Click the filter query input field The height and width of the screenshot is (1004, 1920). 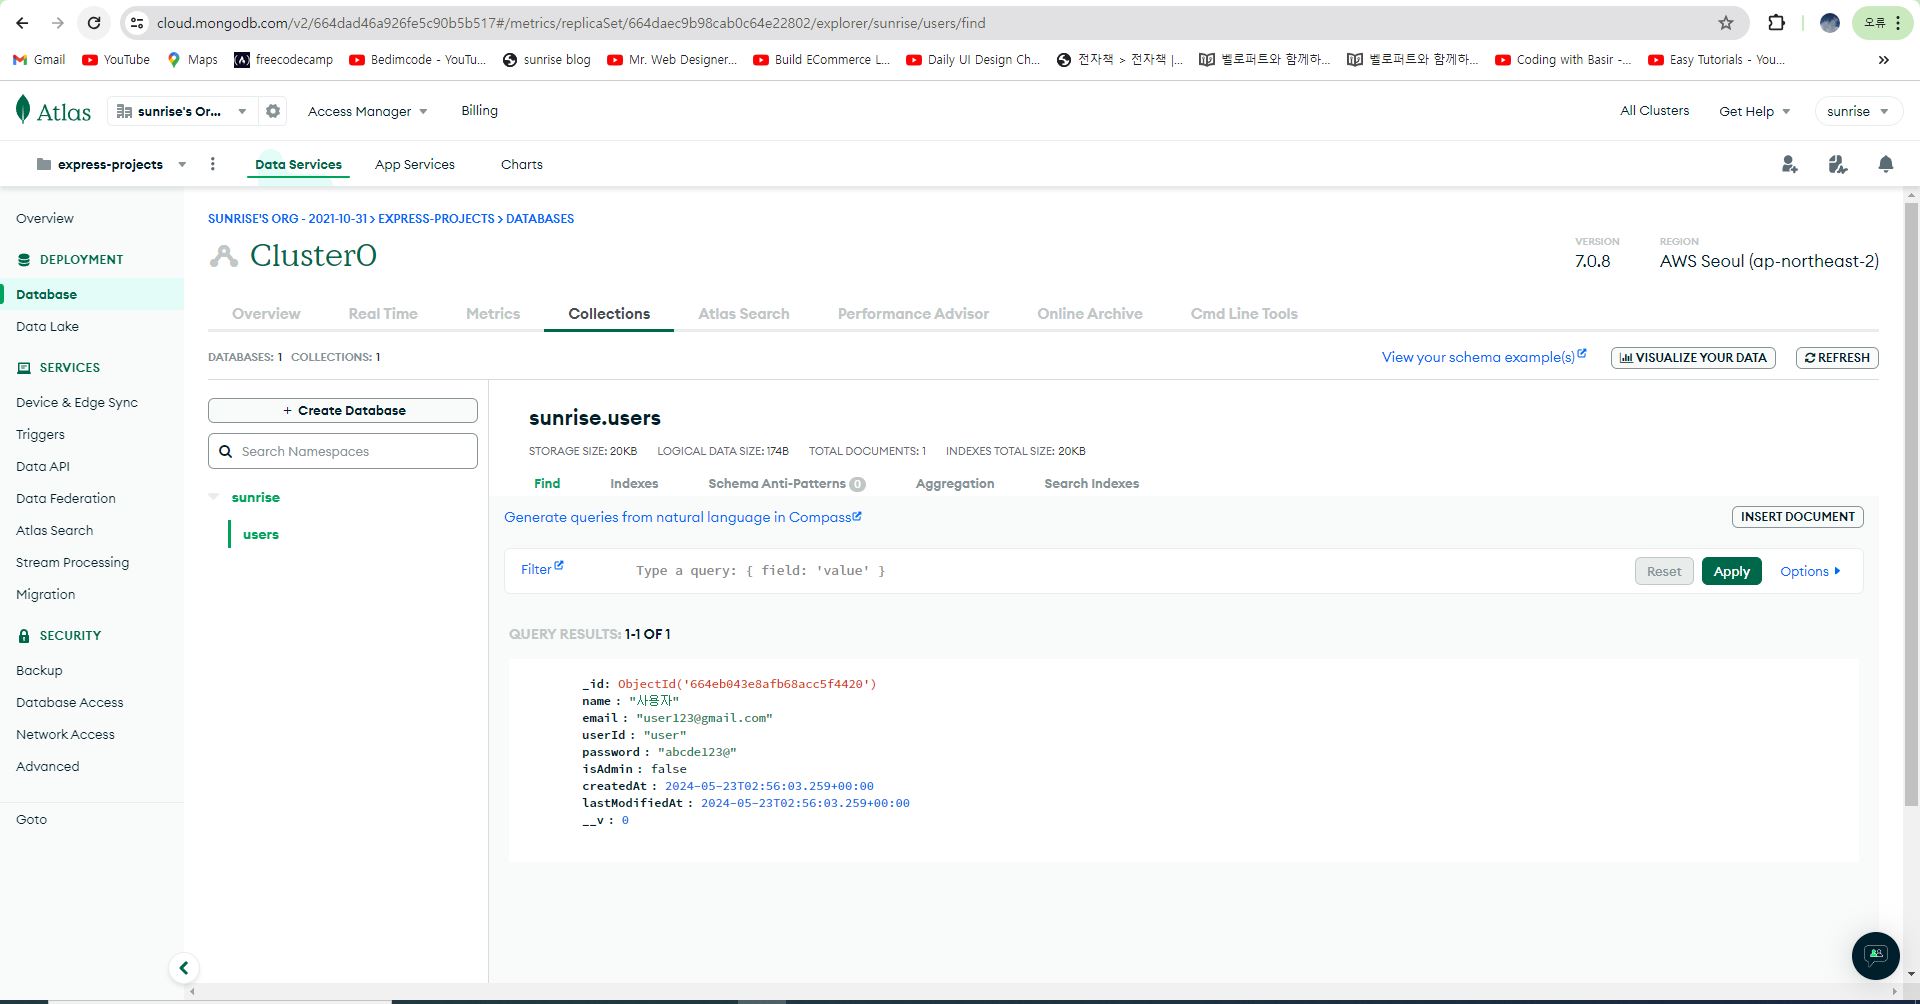point(1125,571)
